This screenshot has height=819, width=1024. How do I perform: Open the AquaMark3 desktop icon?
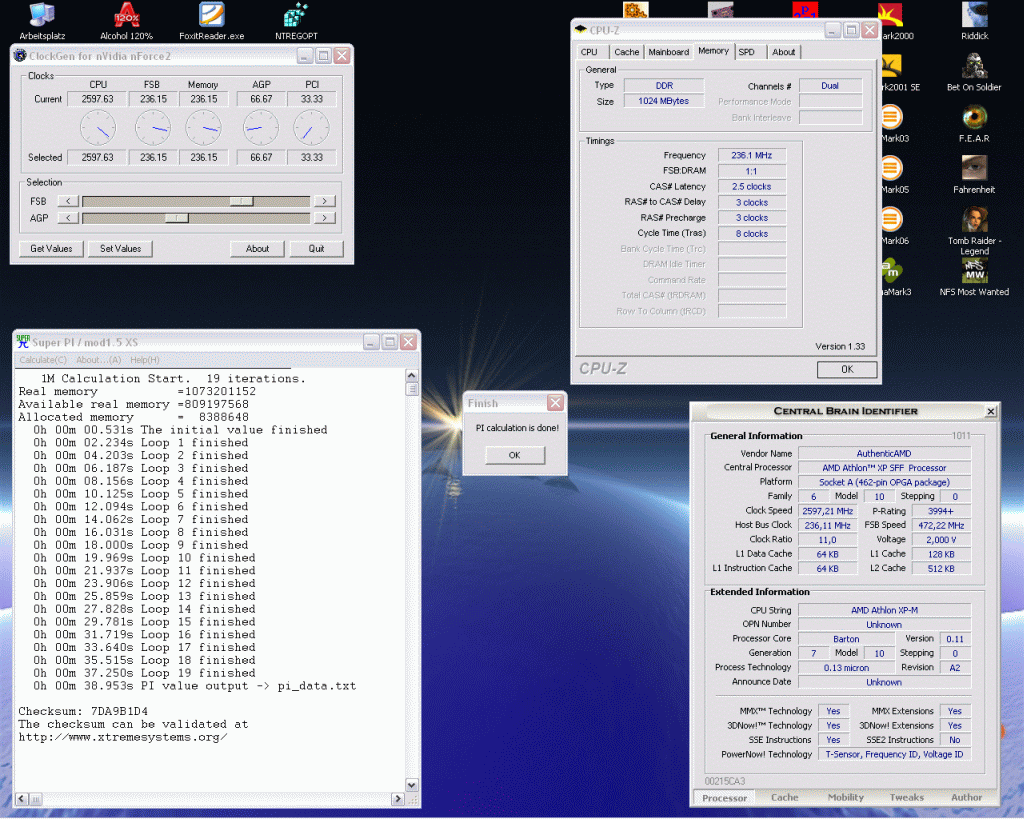[894, 277]
